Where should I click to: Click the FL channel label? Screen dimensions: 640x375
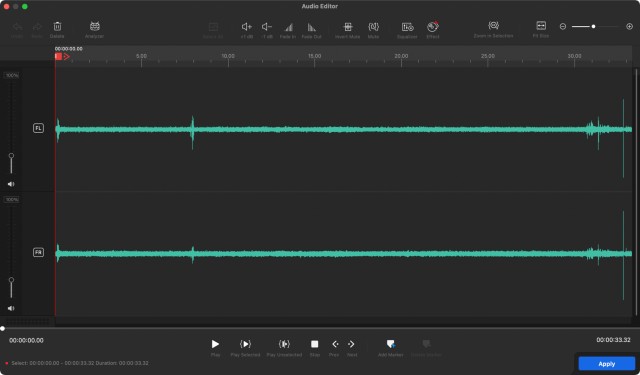(38, 128)
